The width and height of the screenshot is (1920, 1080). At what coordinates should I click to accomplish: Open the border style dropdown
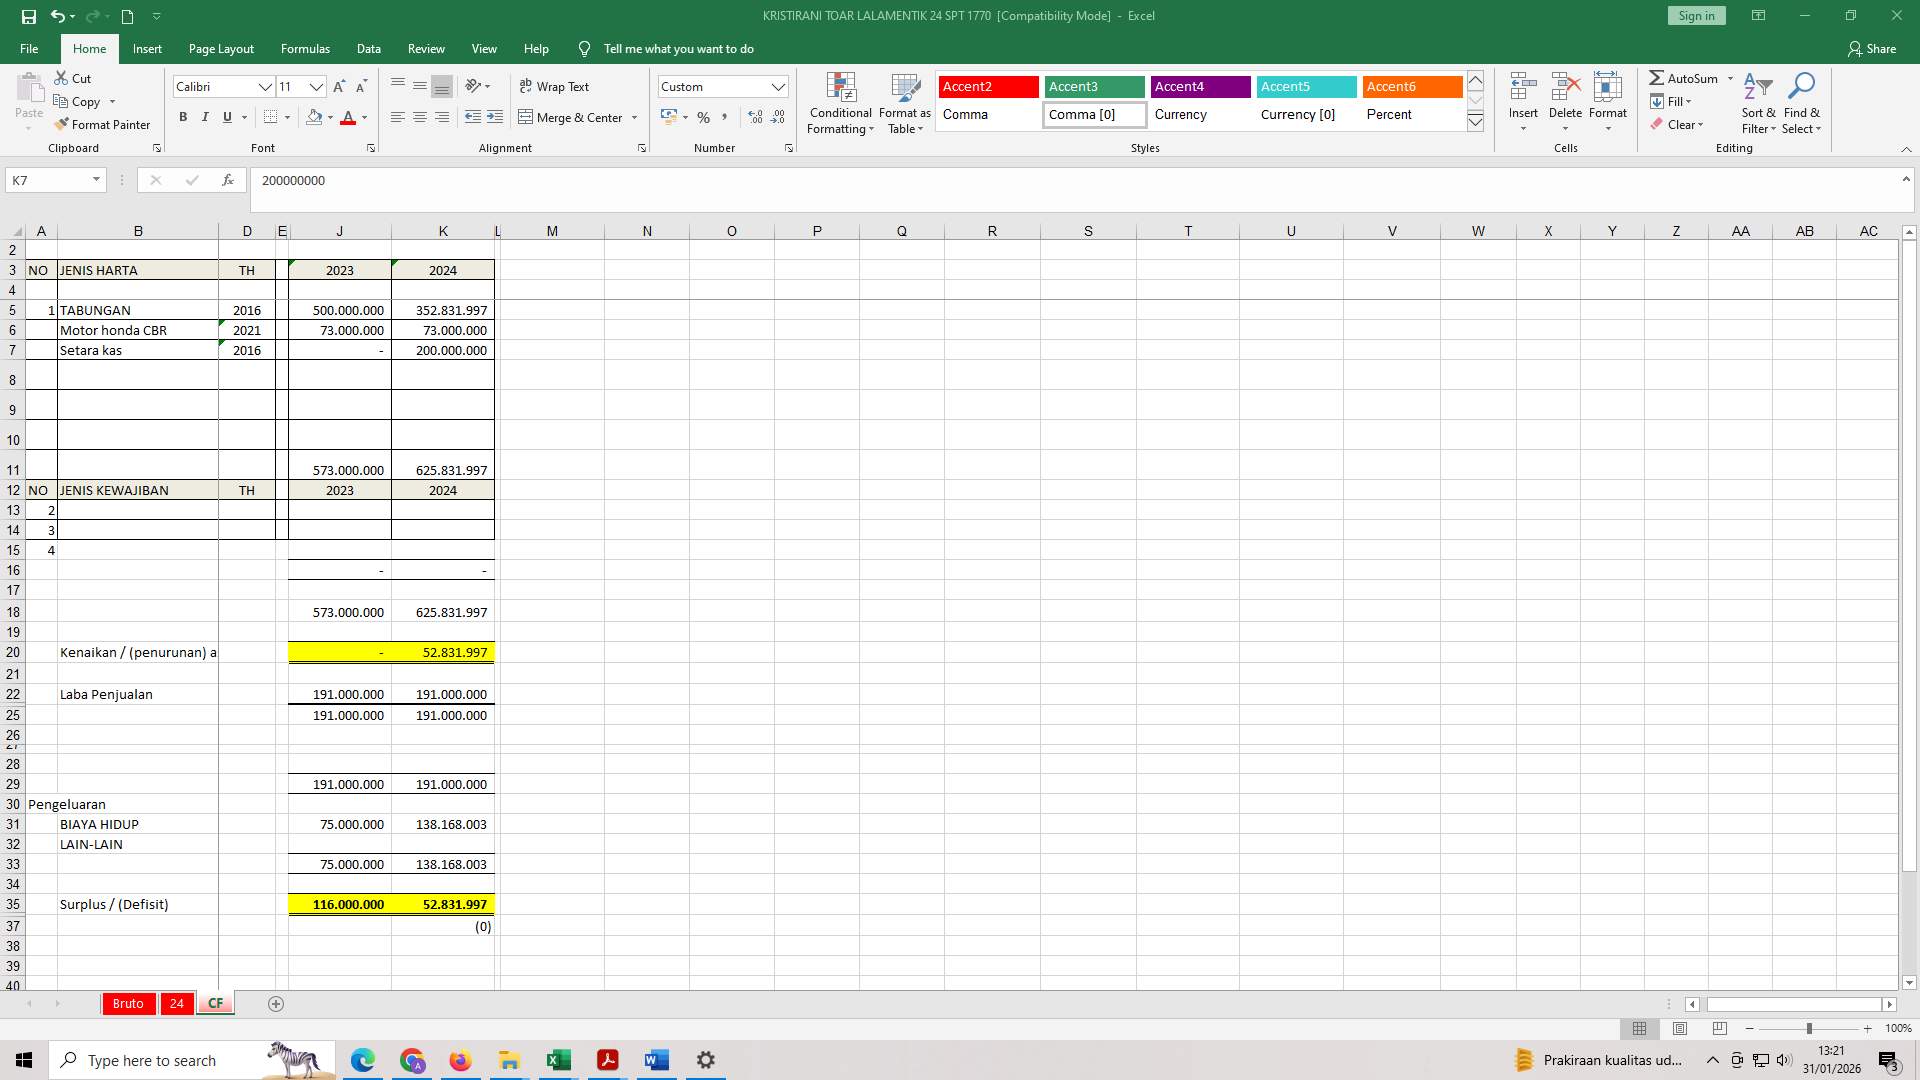[x=287, y=117]
